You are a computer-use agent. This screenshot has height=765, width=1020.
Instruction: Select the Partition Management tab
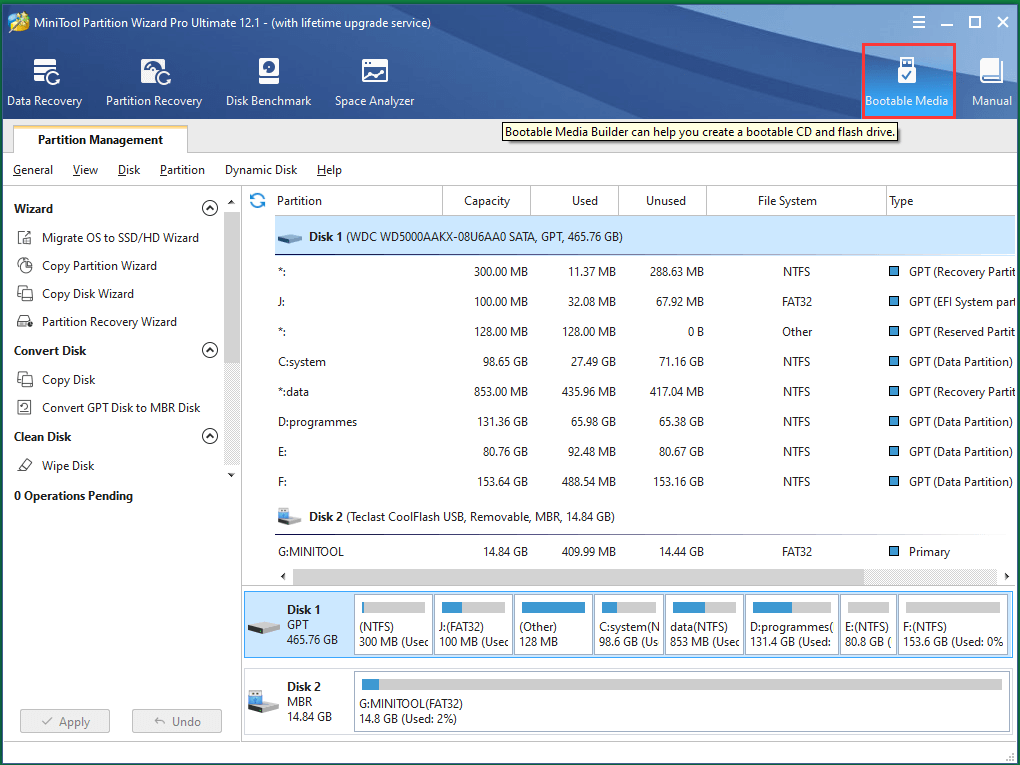(100, 139)
